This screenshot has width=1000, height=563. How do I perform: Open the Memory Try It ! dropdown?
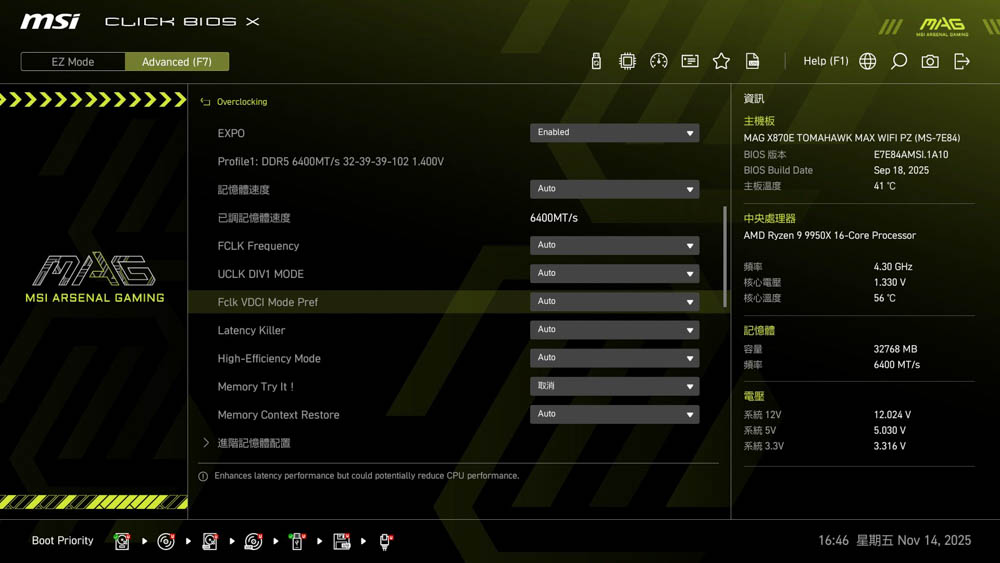click(614, 386)
